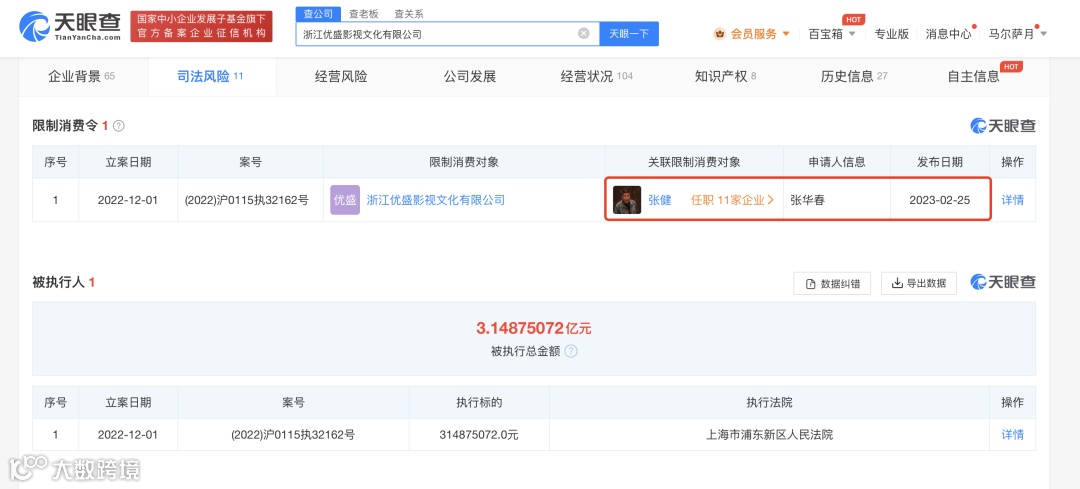The width and height of the screenshot is (1080, 489).
Task: Switch to the 司法风险 tab
Action: pos(210,76)
